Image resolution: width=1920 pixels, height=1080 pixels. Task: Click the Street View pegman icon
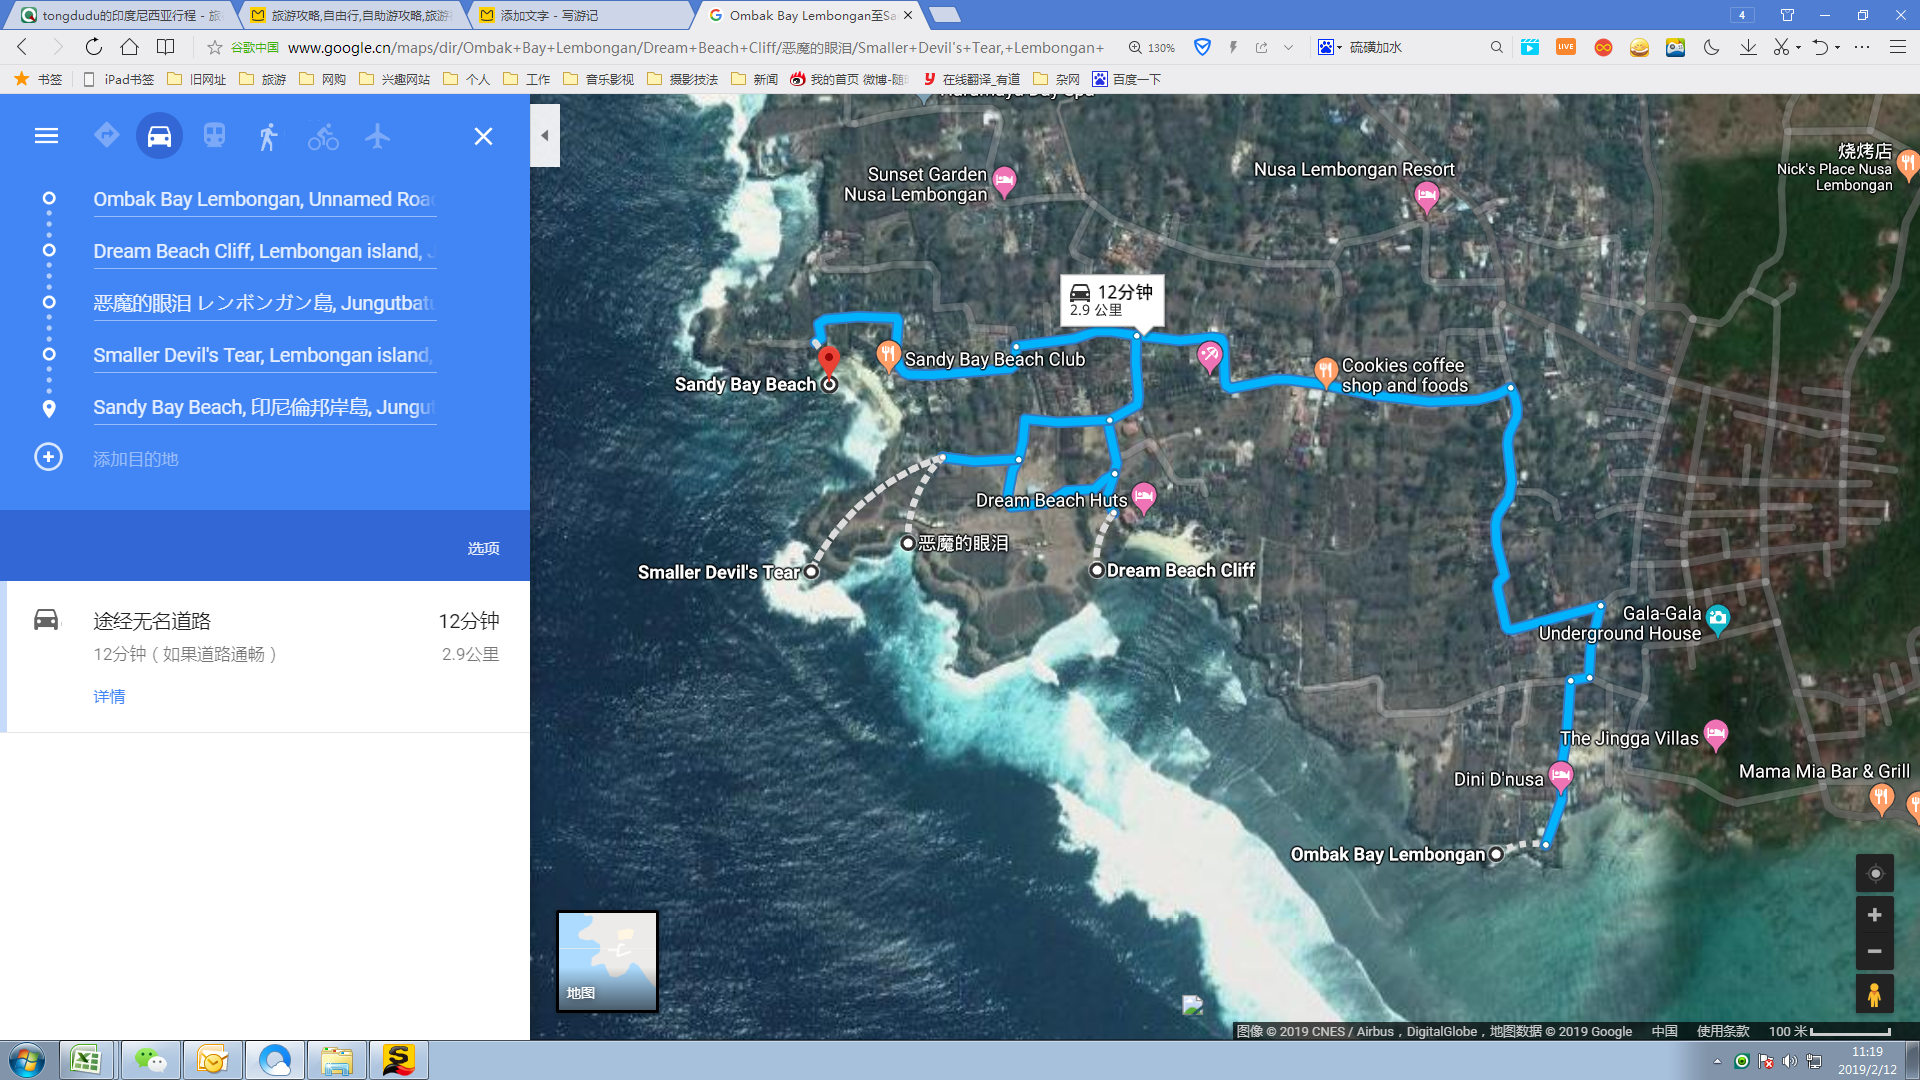click(1875, 995)
